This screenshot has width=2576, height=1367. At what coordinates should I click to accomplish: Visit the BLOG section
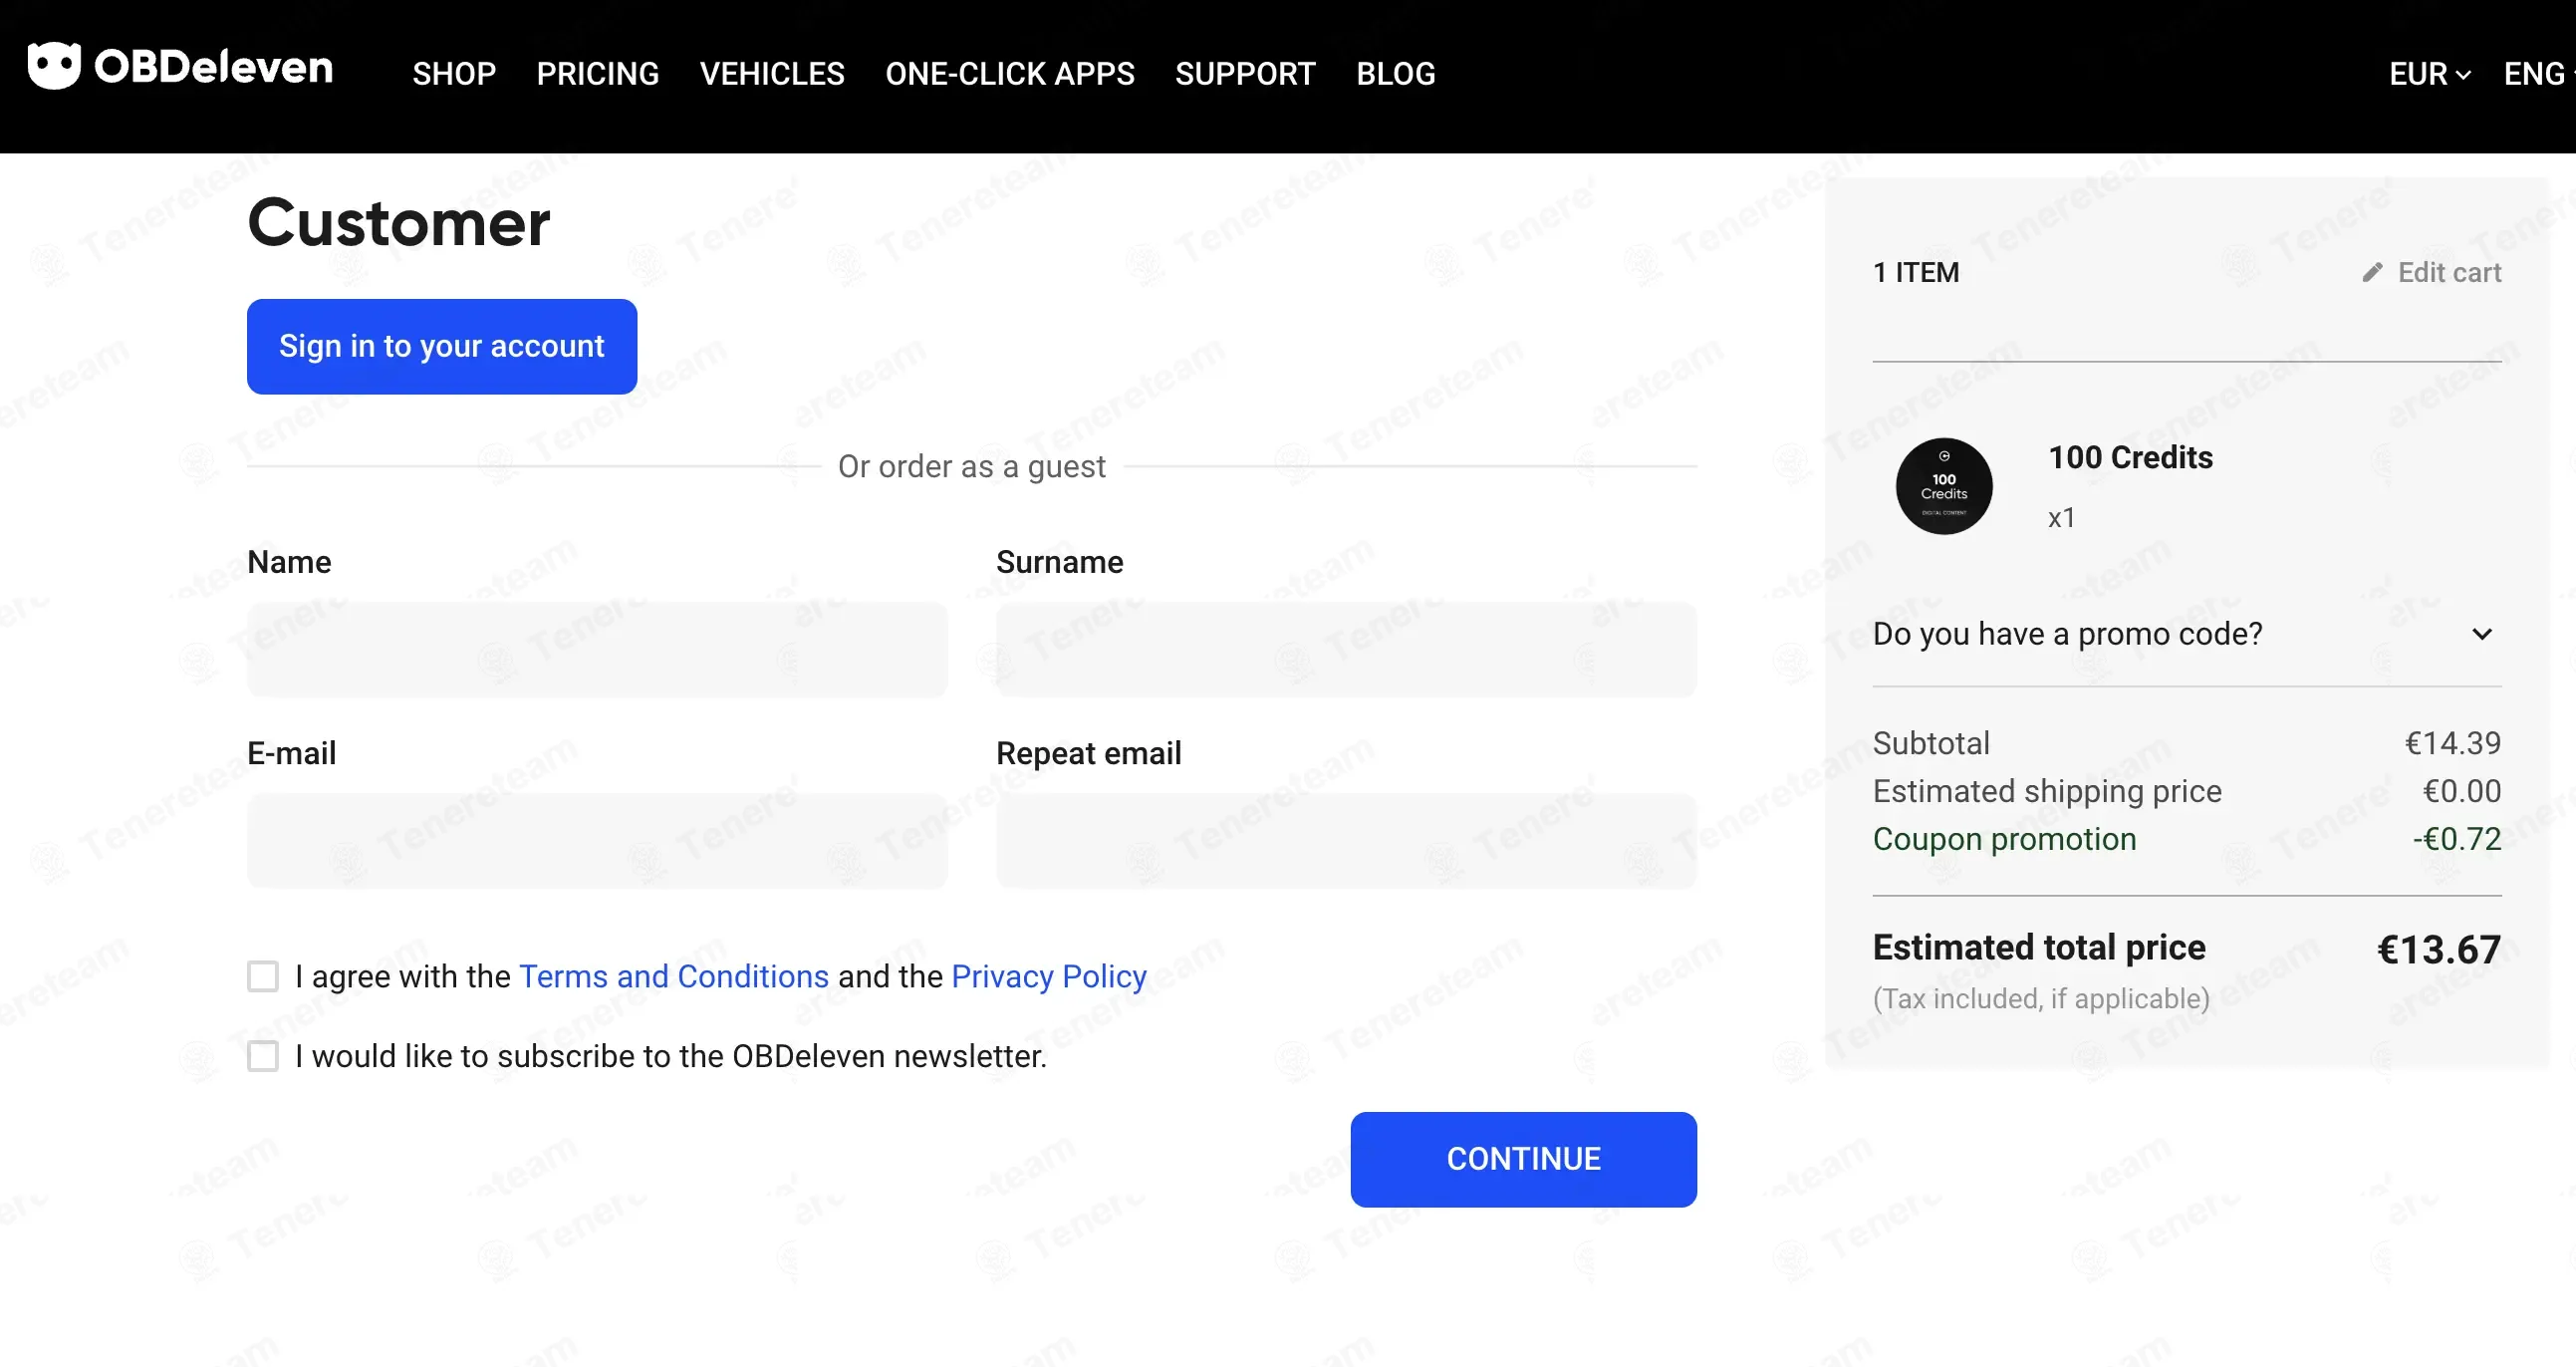(1396, 74)
